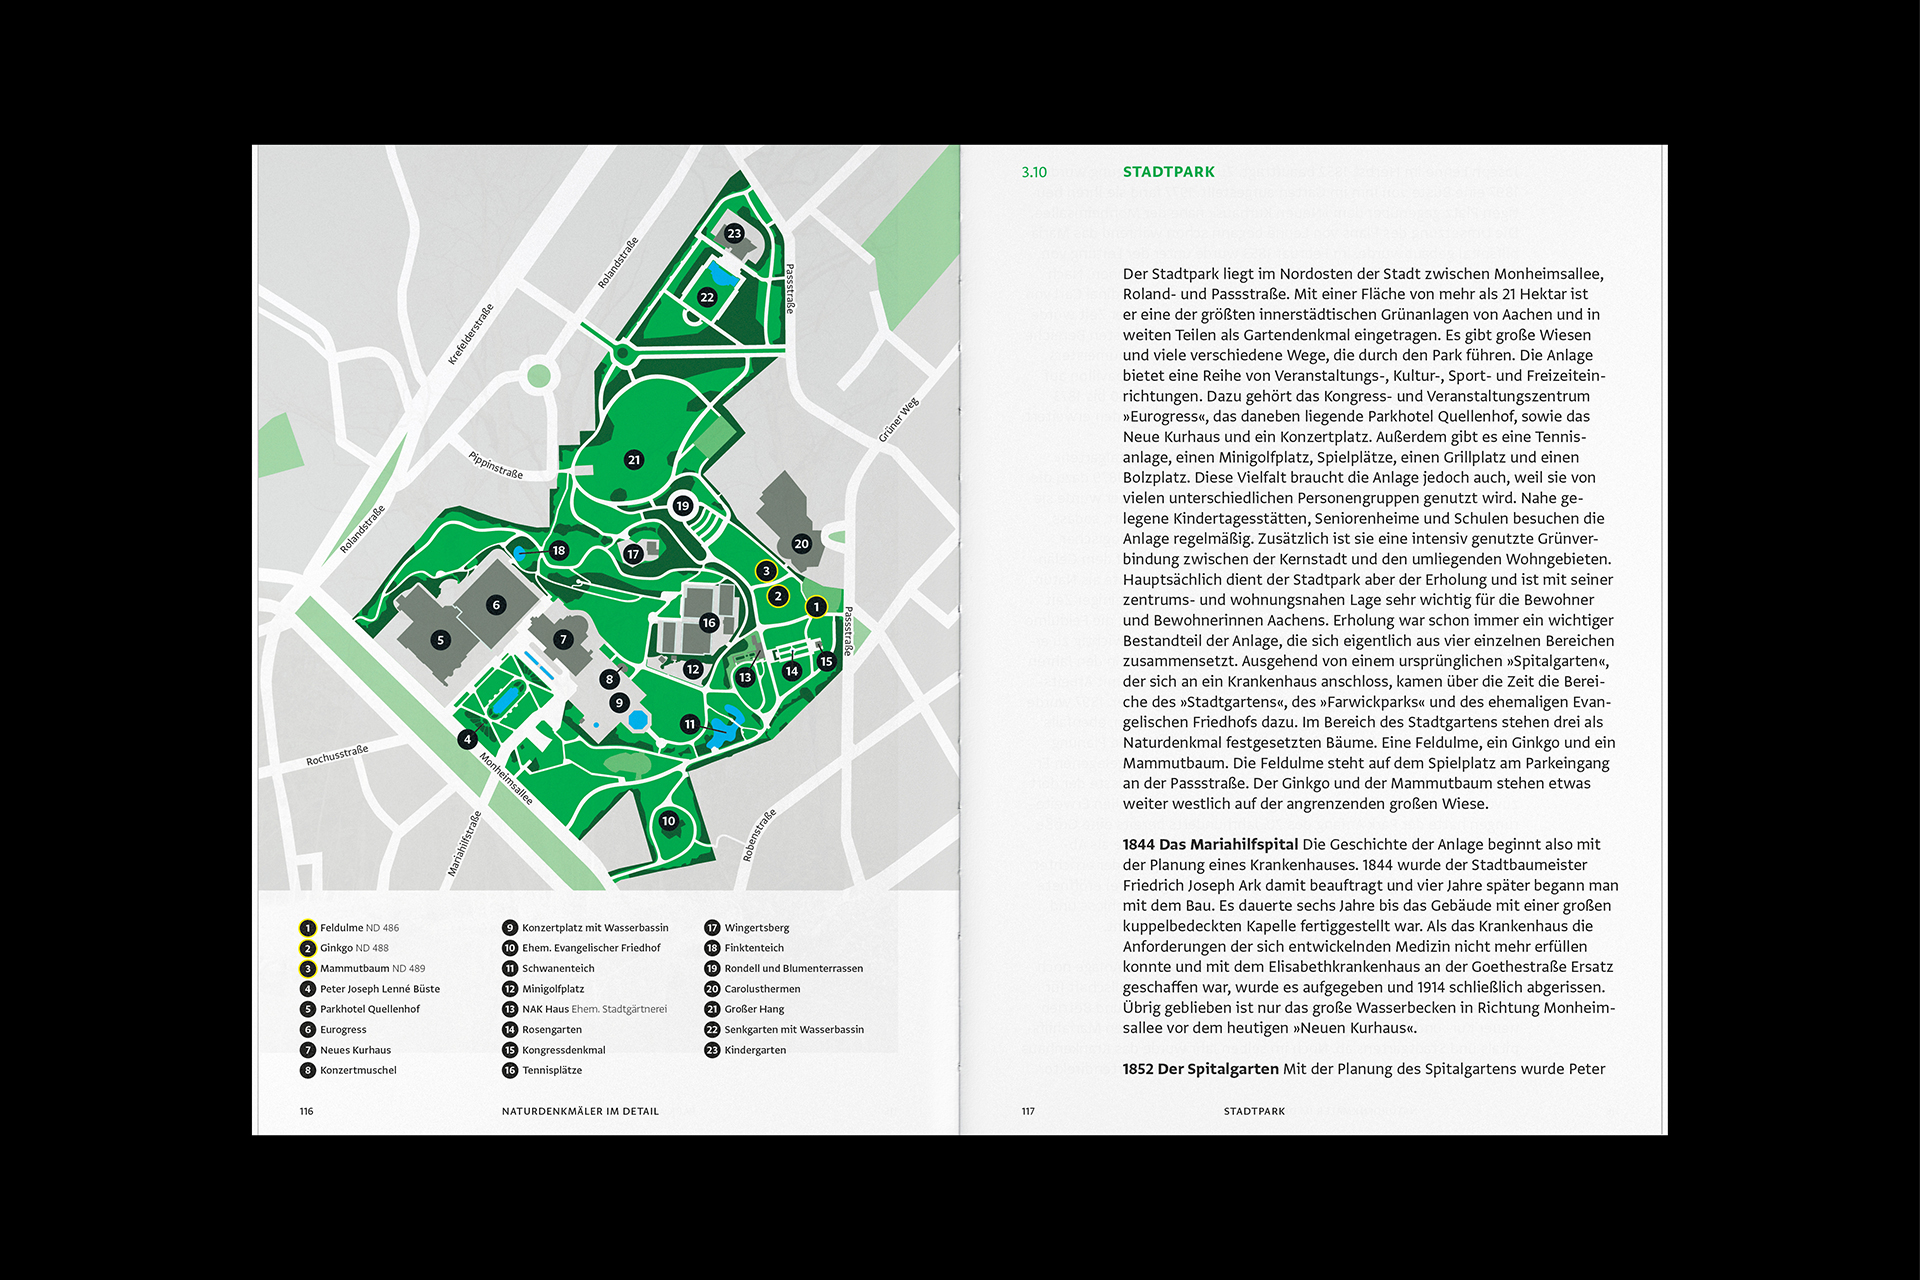Viewport: 1920px width, 1280px height.
Task: Click legend entry 'Ginkgo ND 488'
Action: point(344,948)
